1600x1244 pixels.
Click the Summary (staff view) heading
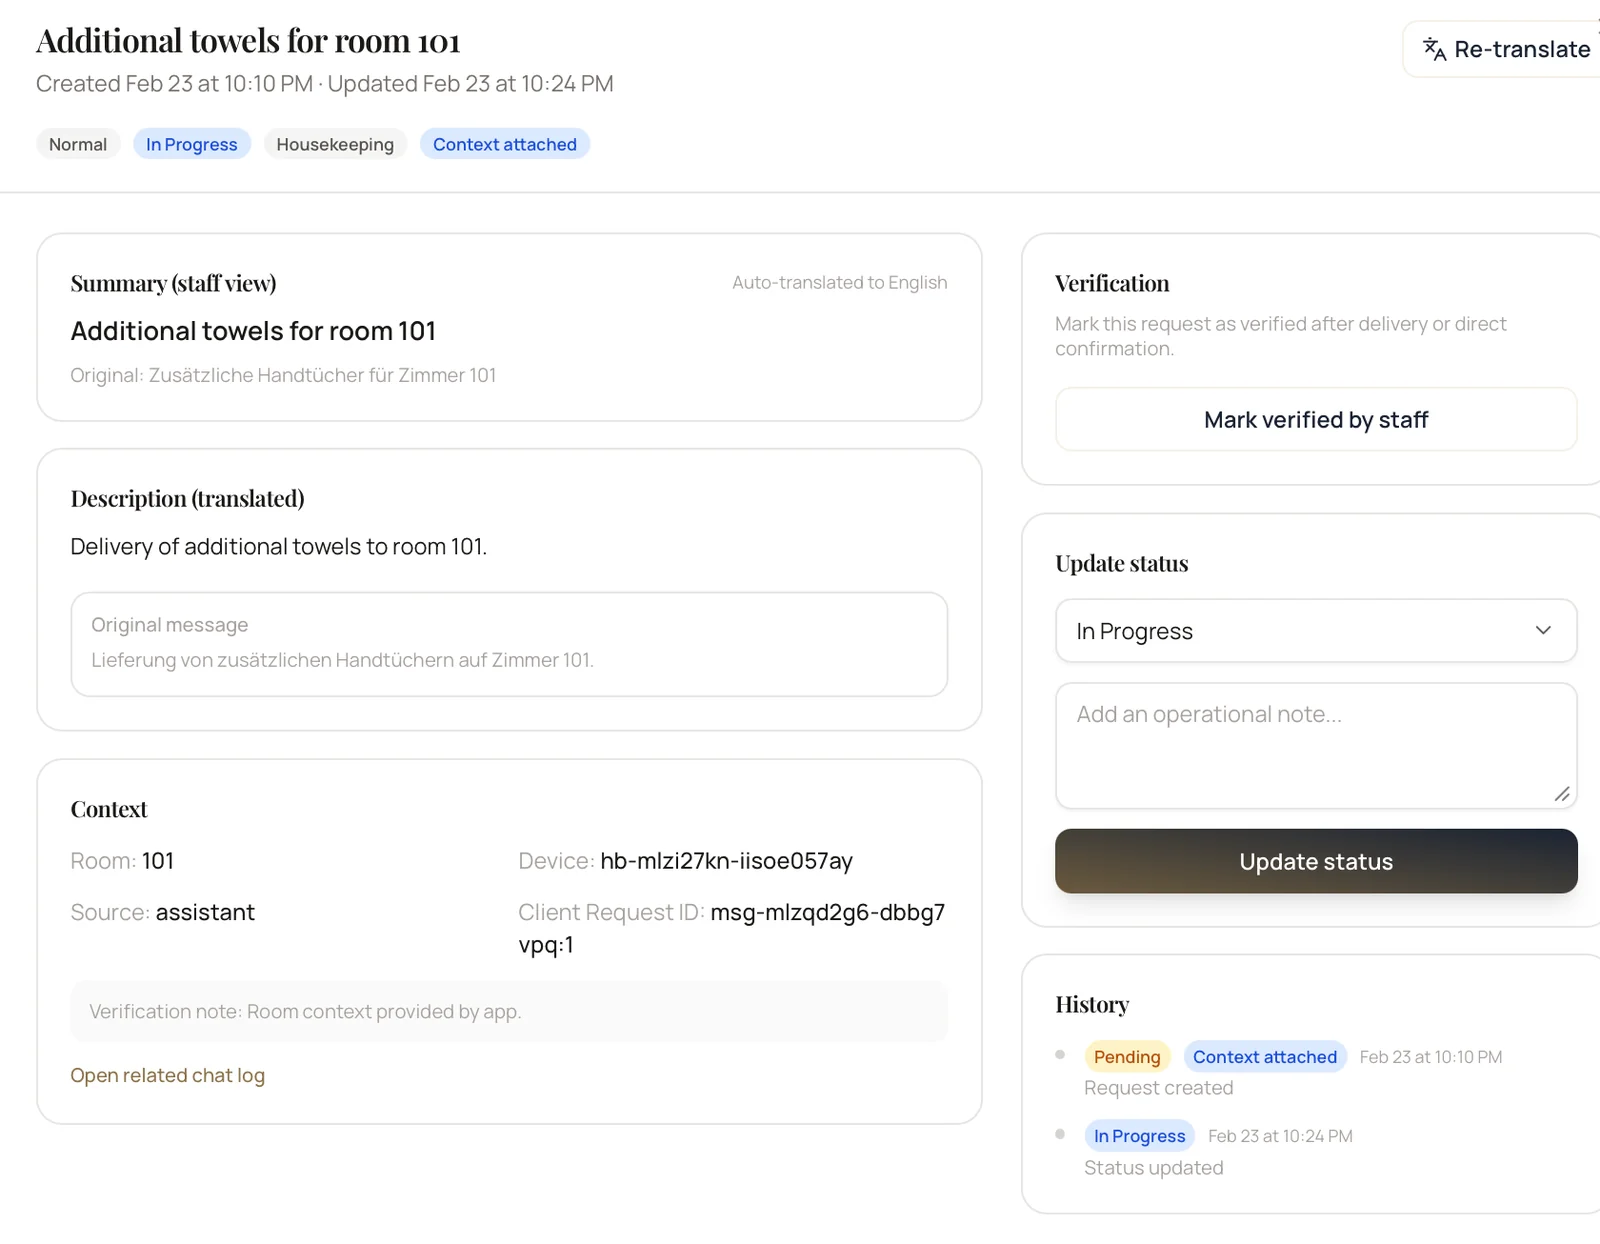(x=173, y=284)
